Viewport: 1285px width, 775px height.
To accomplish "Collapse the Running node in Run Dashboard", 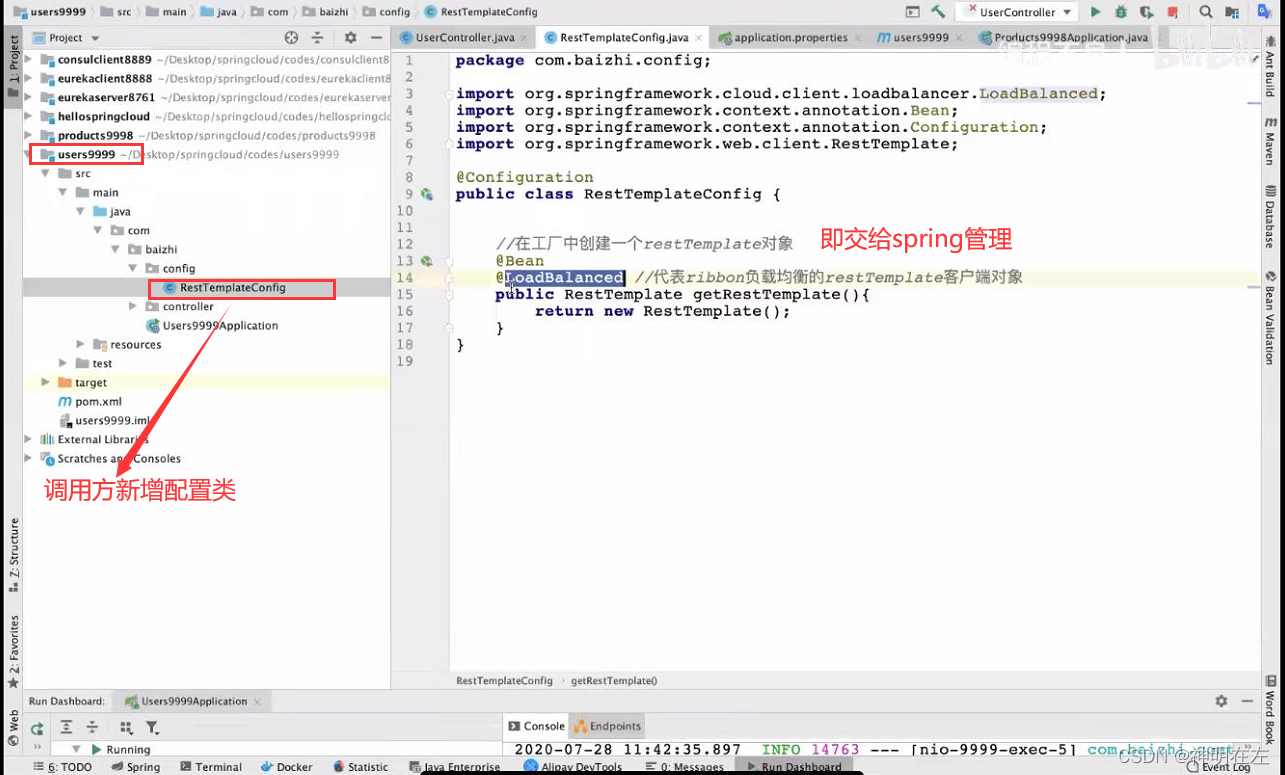I will pyautogui.click(x=75, y=749).
